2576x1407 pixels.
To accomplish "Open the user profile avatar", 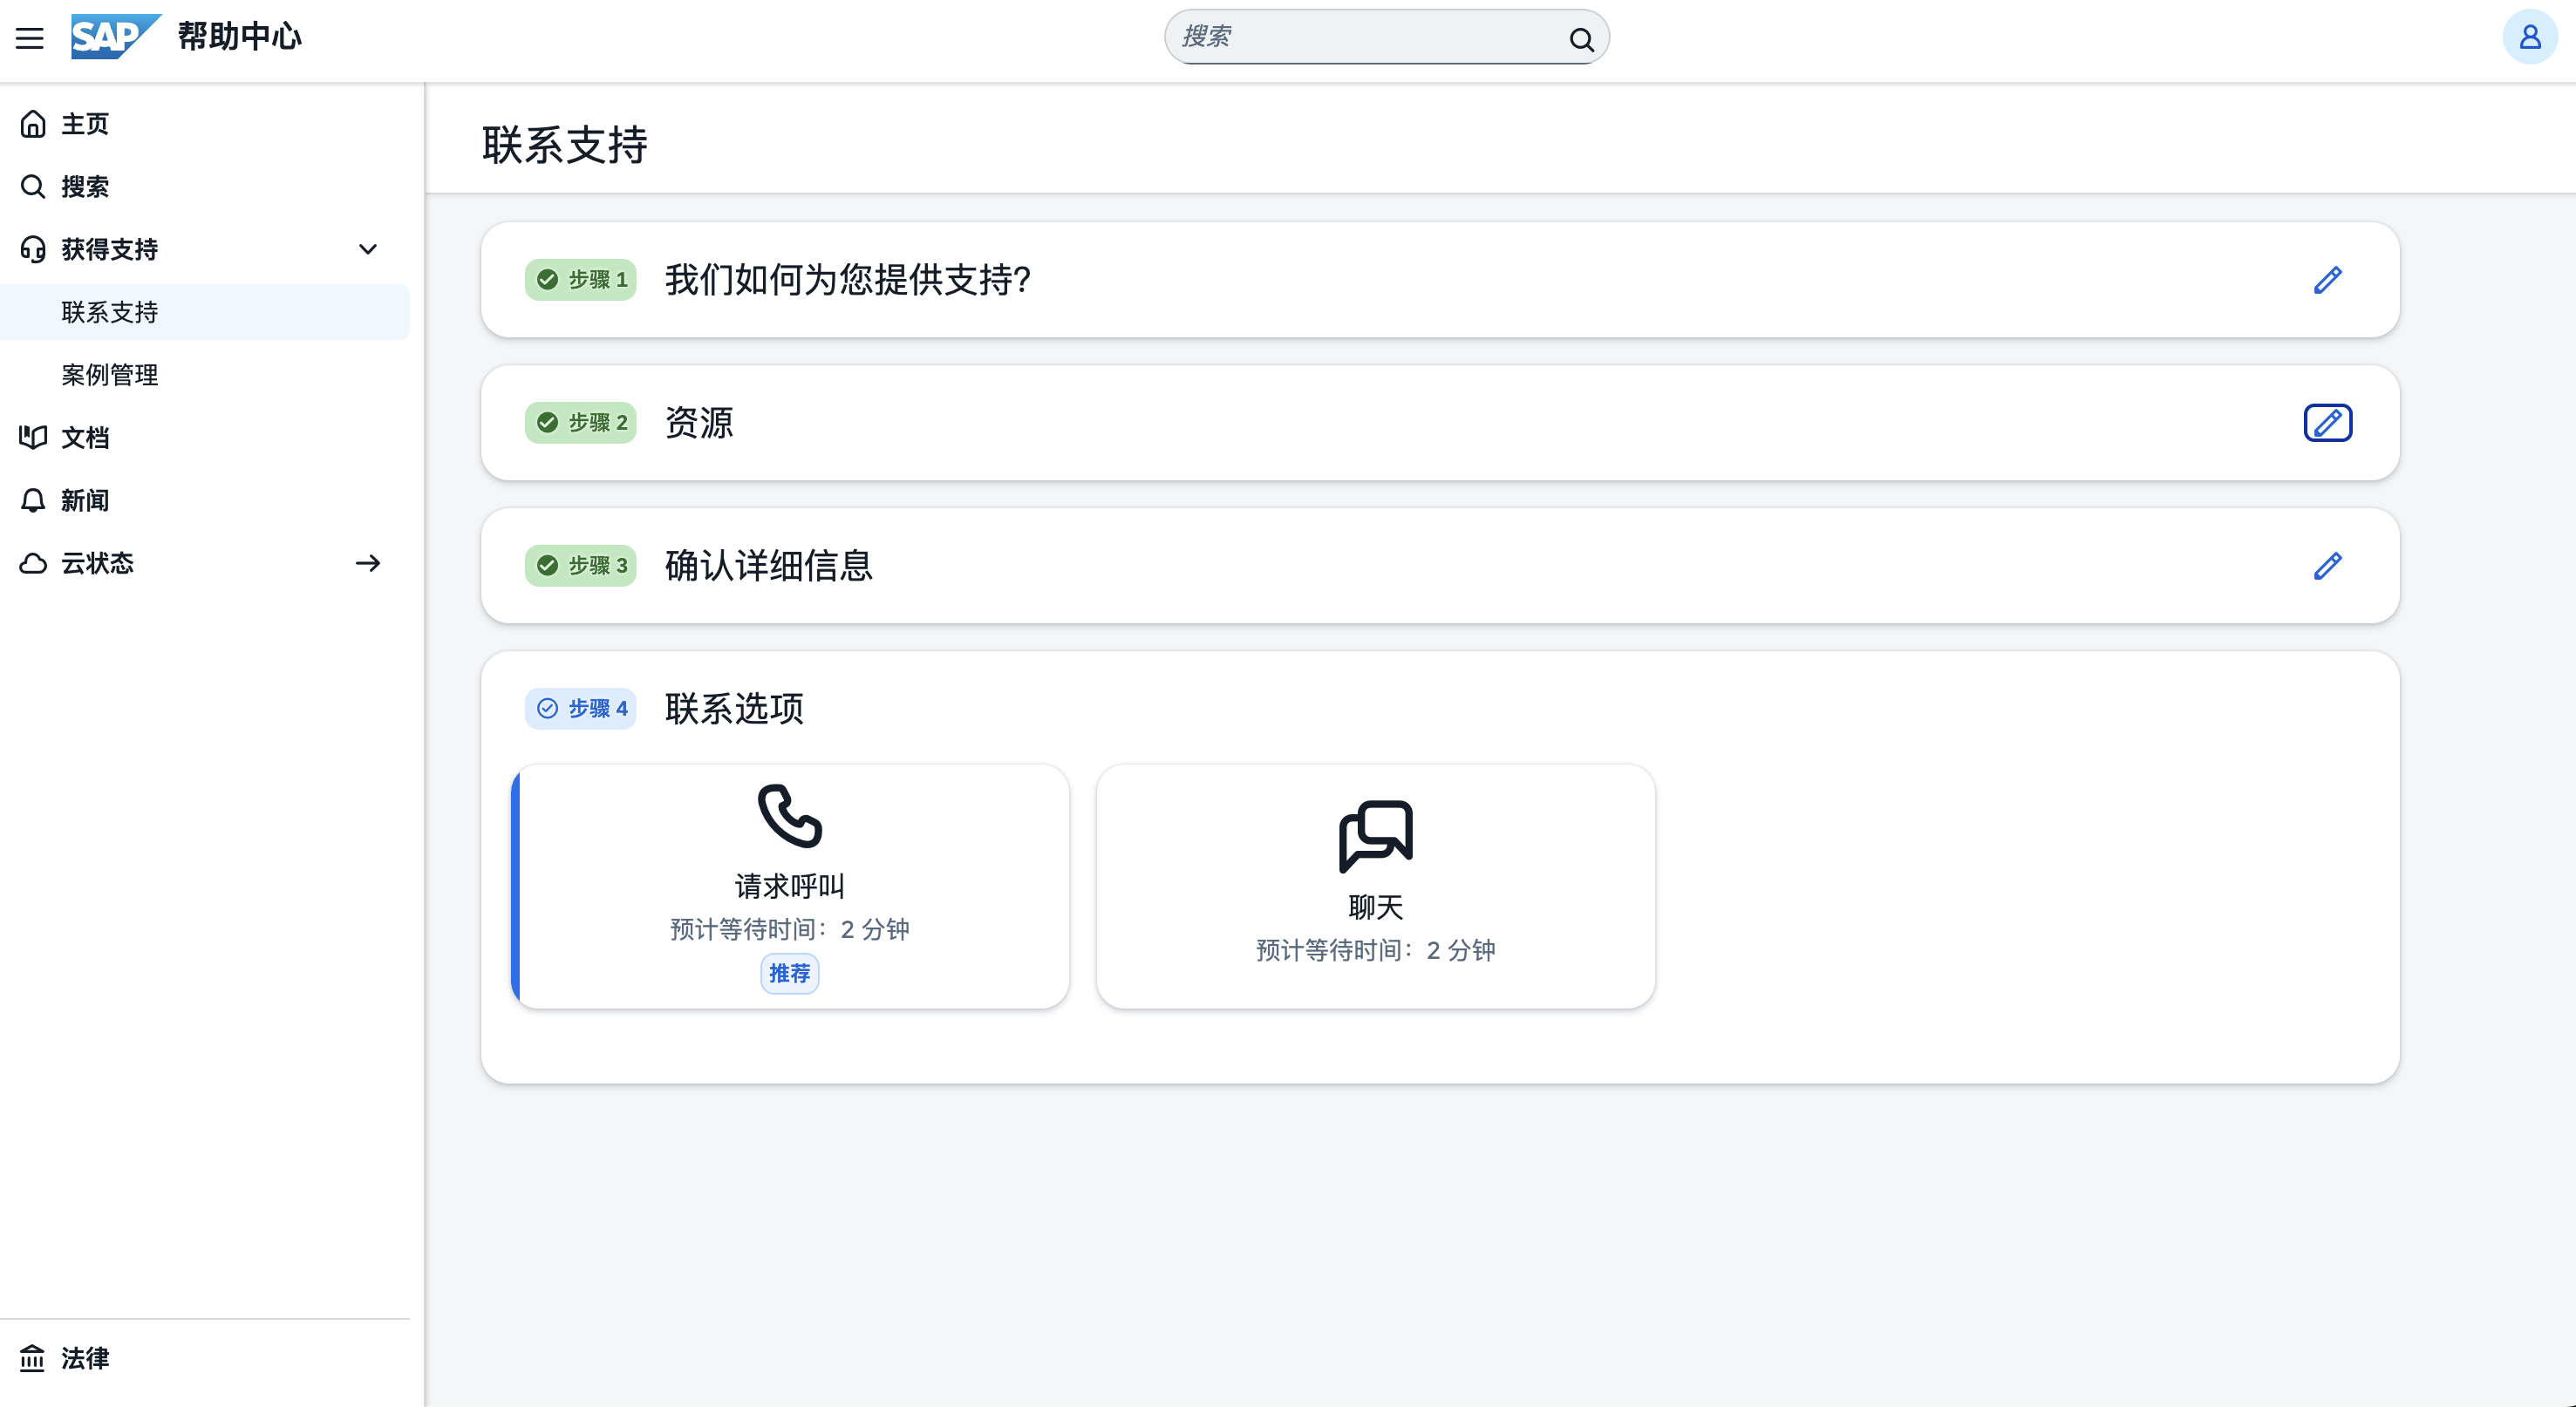I will coord(2529,38).
